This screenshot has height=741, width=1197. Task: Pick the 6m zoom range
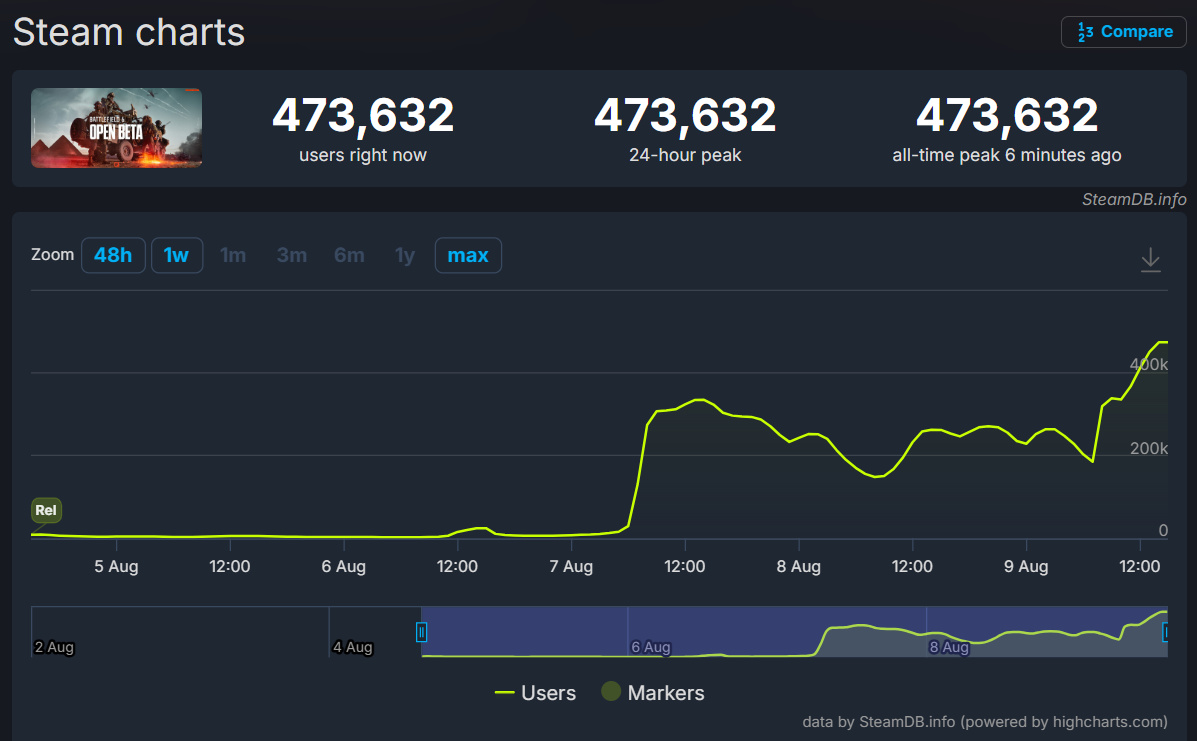pos(349,255)
